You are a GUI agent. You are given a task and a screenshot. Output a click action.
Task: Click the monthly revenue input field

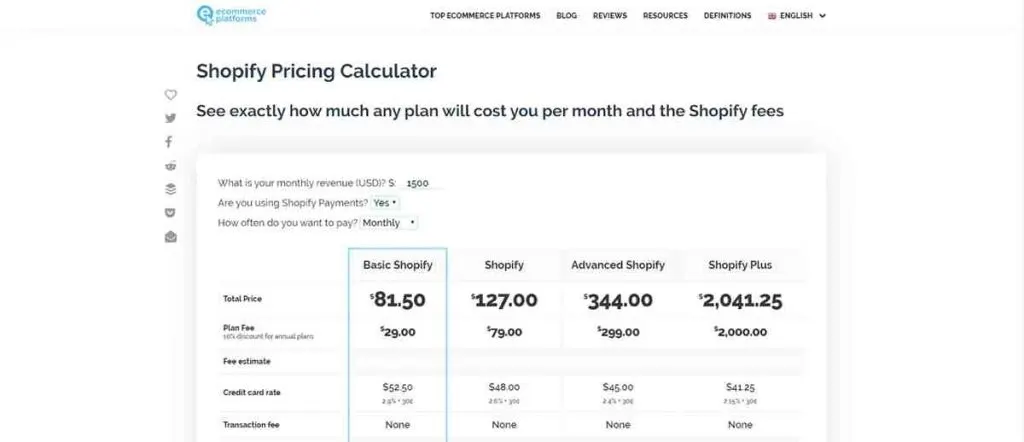(x=421, y=183)
